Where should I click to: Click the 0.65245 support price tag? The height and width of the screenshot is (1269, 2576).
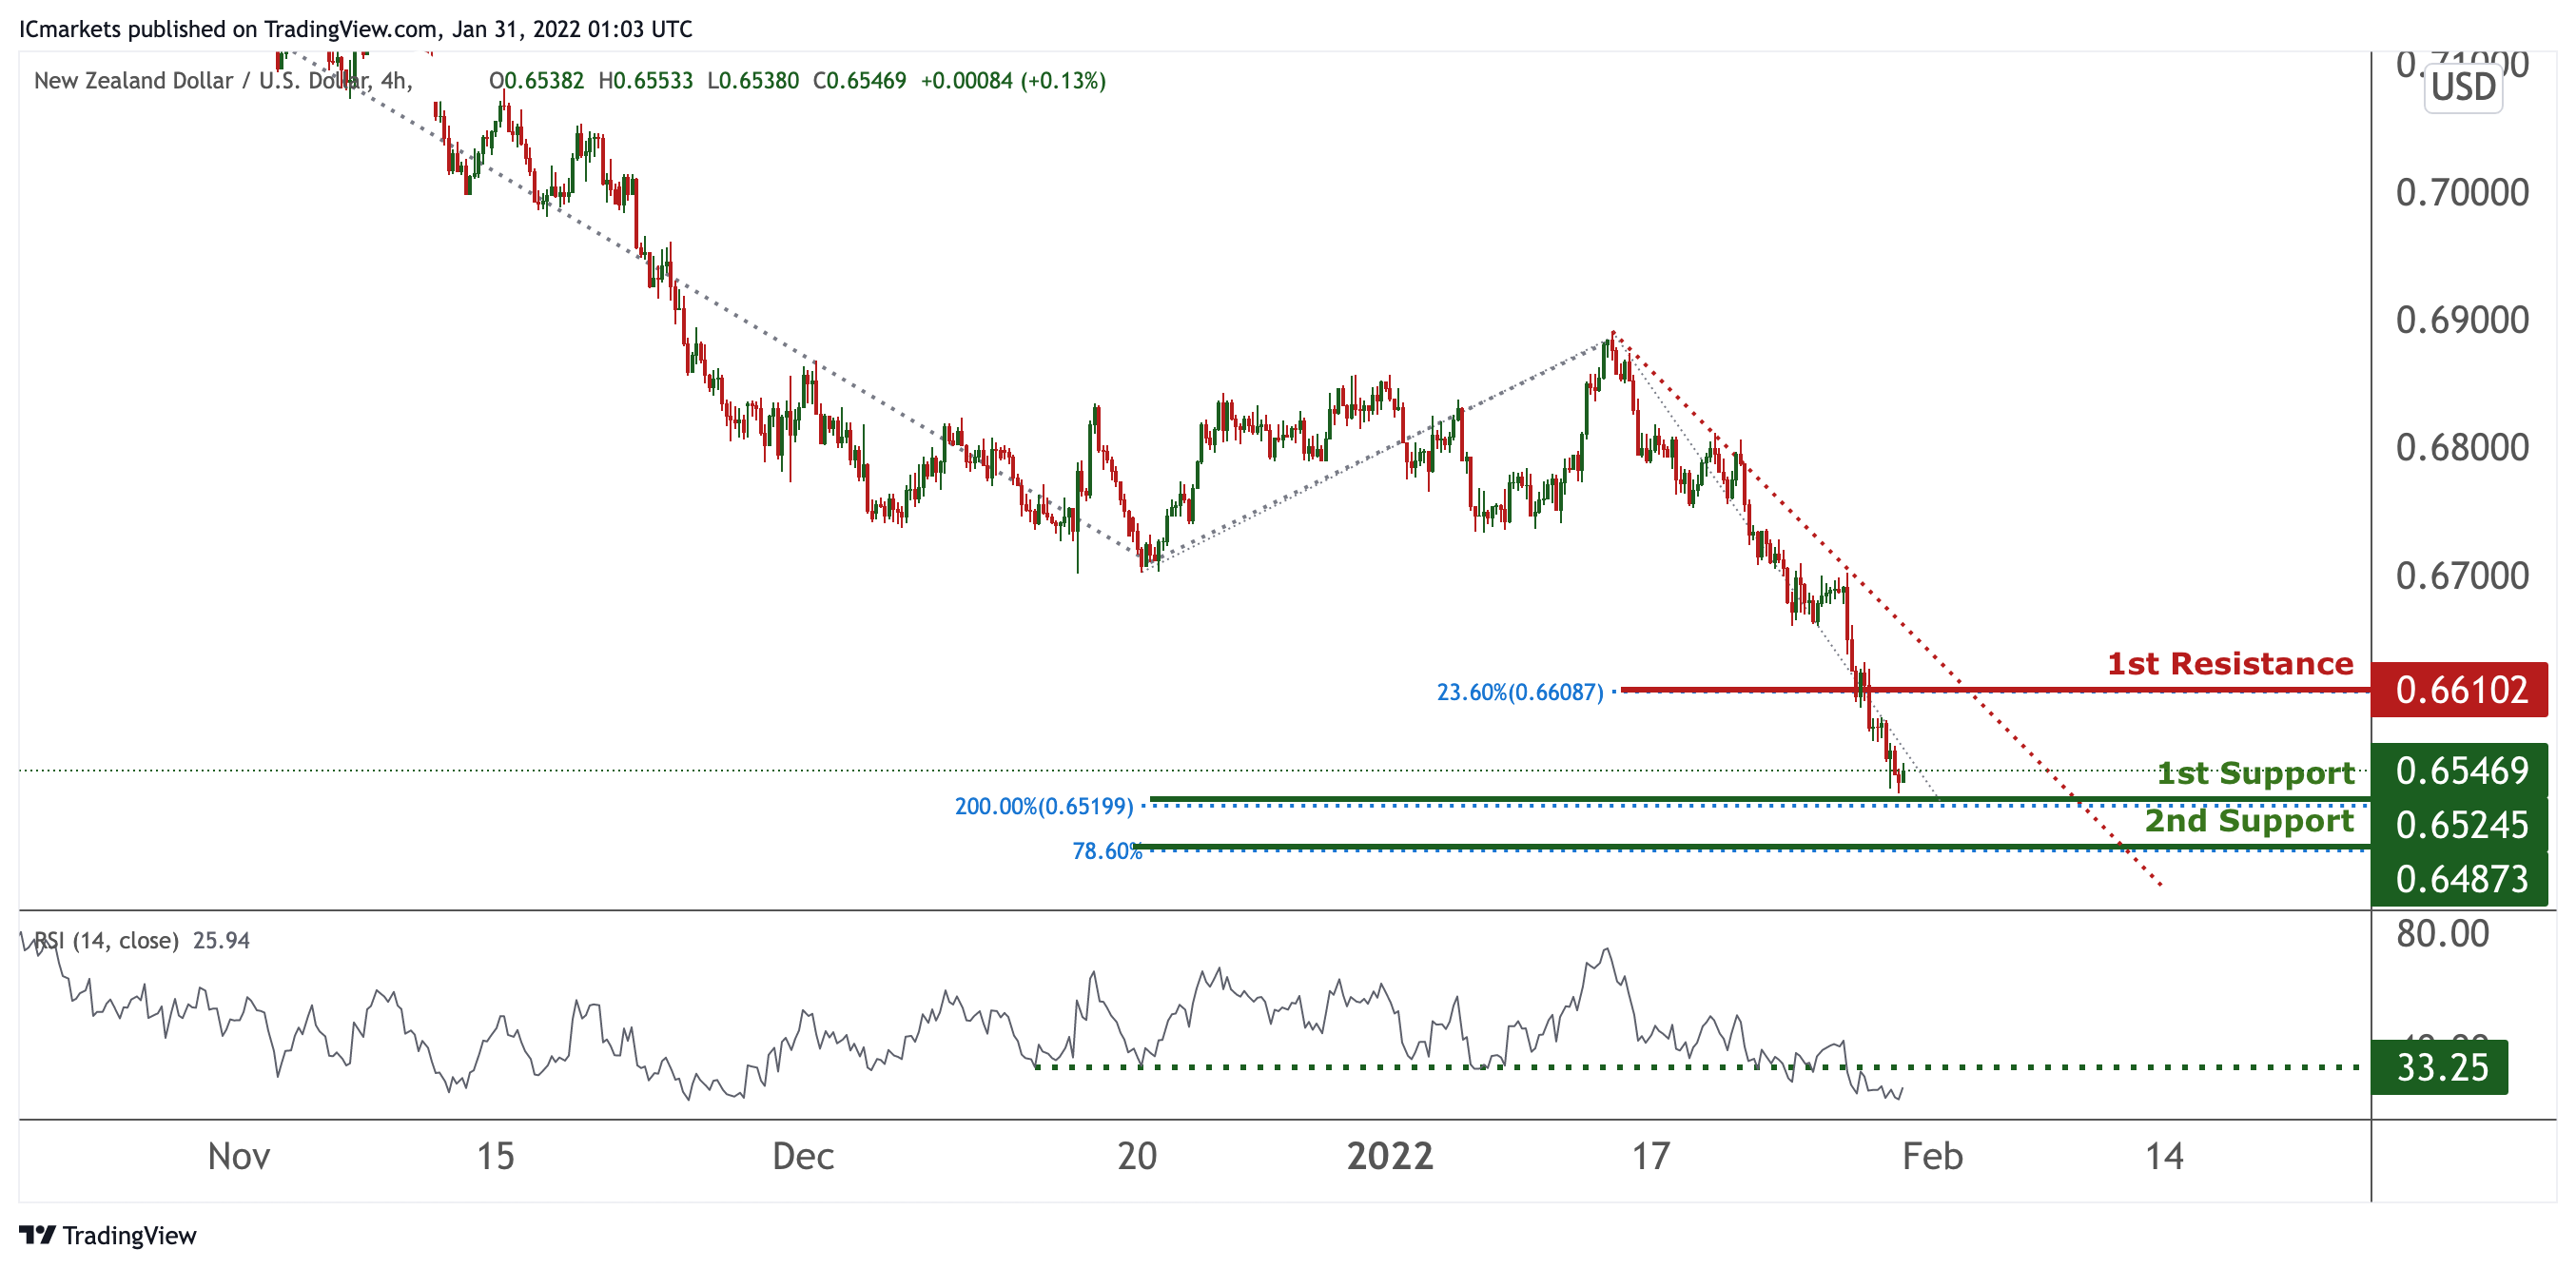(2460, 825)
